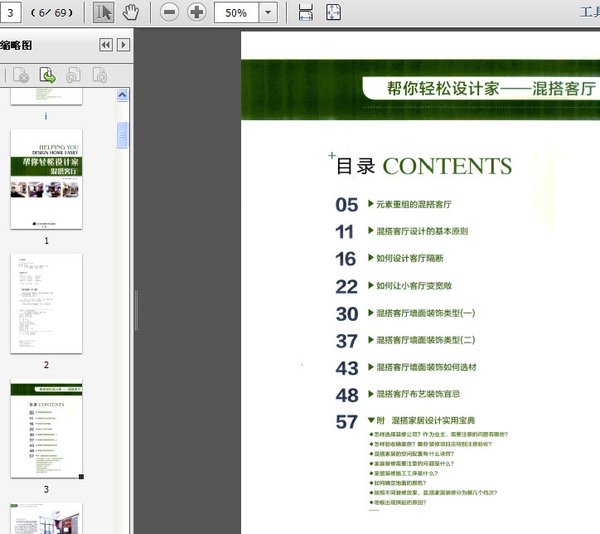Viewport: 600px width, 534px height.
Task: Click the delete page icon in thumbnails toolbar
Action: [x=21, y=74]
